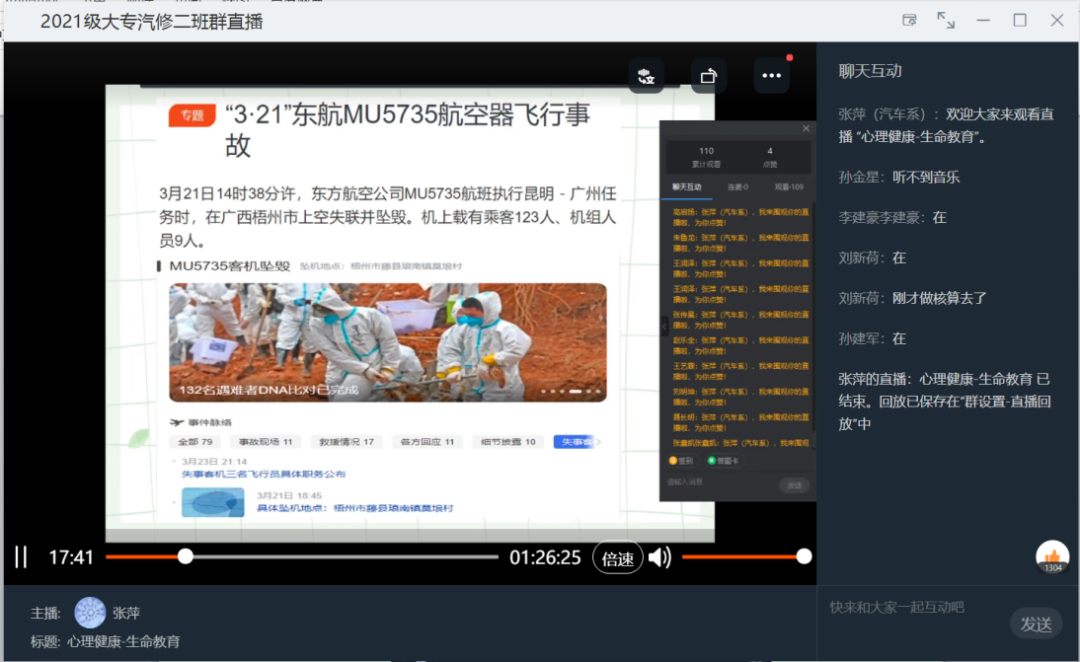Open the voice translation subtitle icon
Screen dimensions: 1080x662
(x=646, y=76)
